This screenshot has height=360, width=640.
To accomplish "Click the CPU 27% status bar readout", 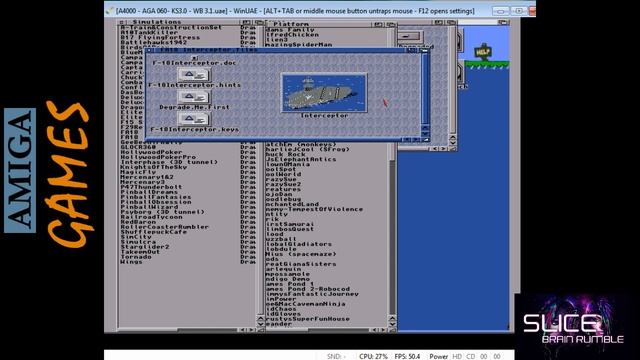I will [373, 356].
